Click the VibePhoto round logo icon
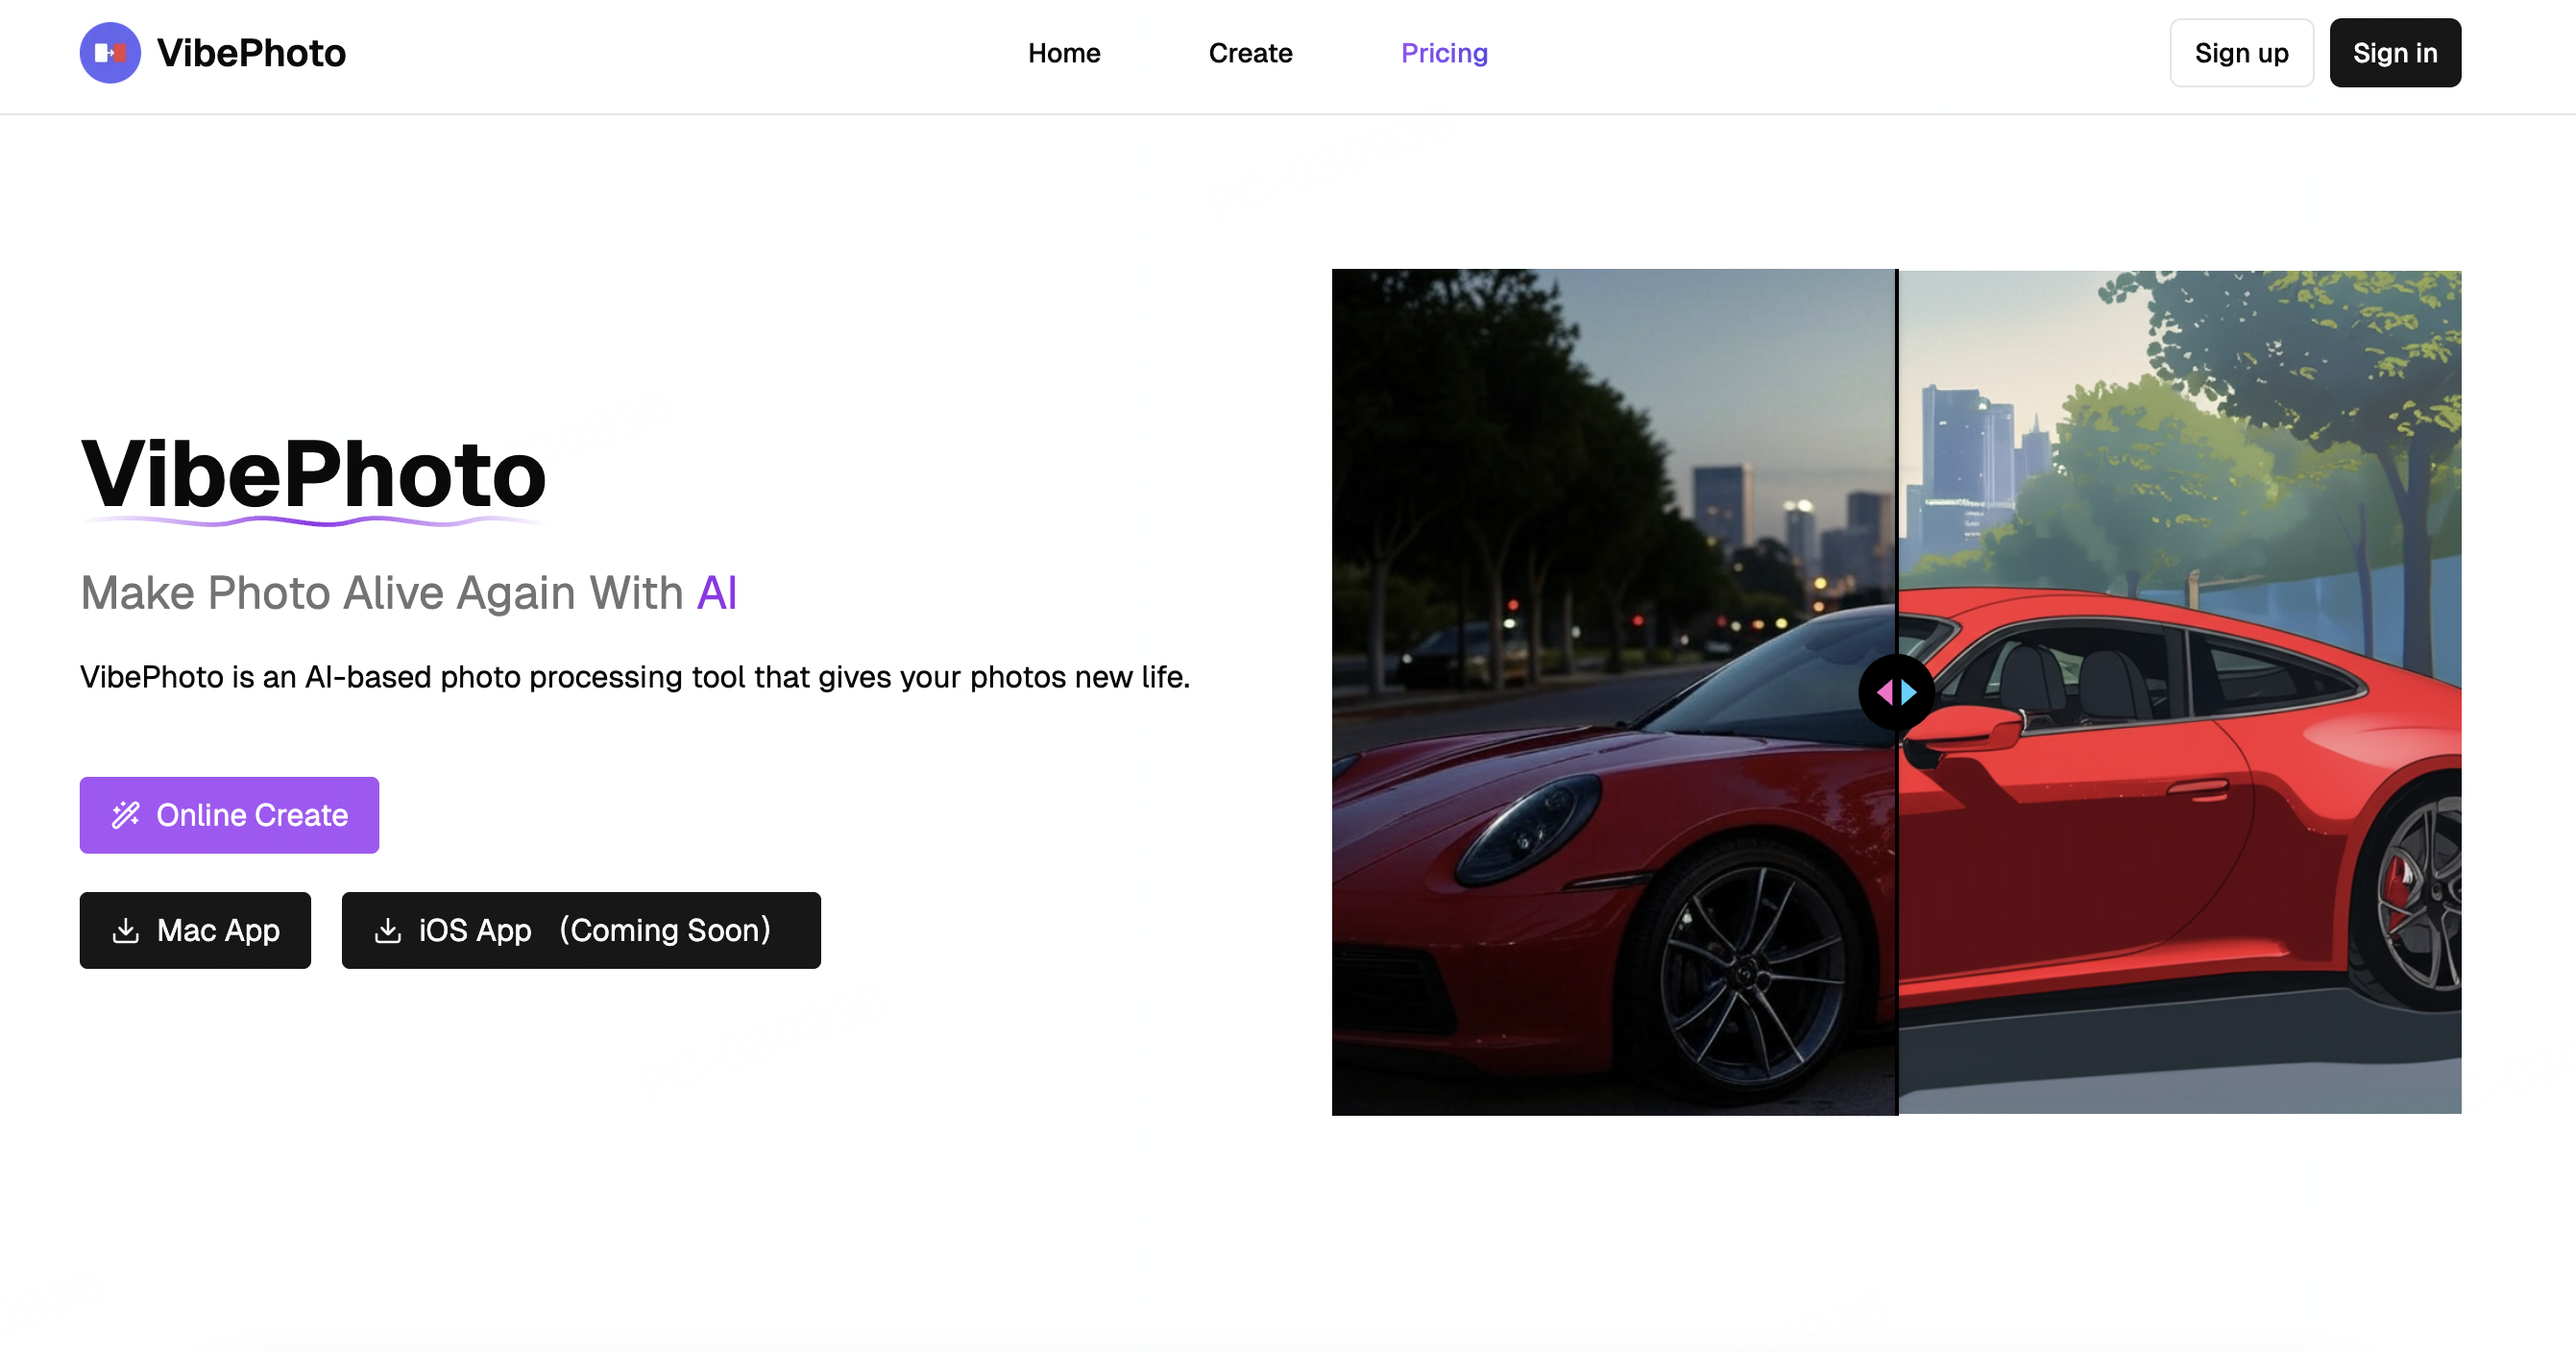2576x1352 pixels. 110,53
